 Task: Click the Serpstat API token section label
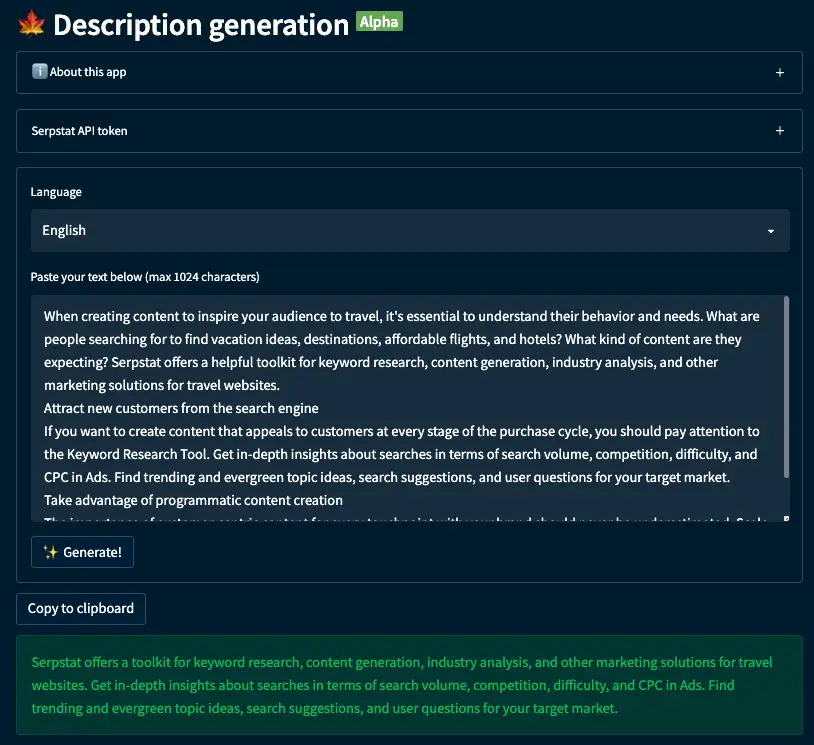click(x=79, y=131)
